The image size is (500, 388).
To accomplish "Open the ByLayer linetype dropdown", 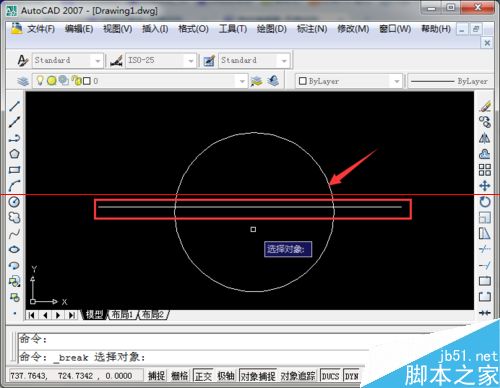I will 451,81.
